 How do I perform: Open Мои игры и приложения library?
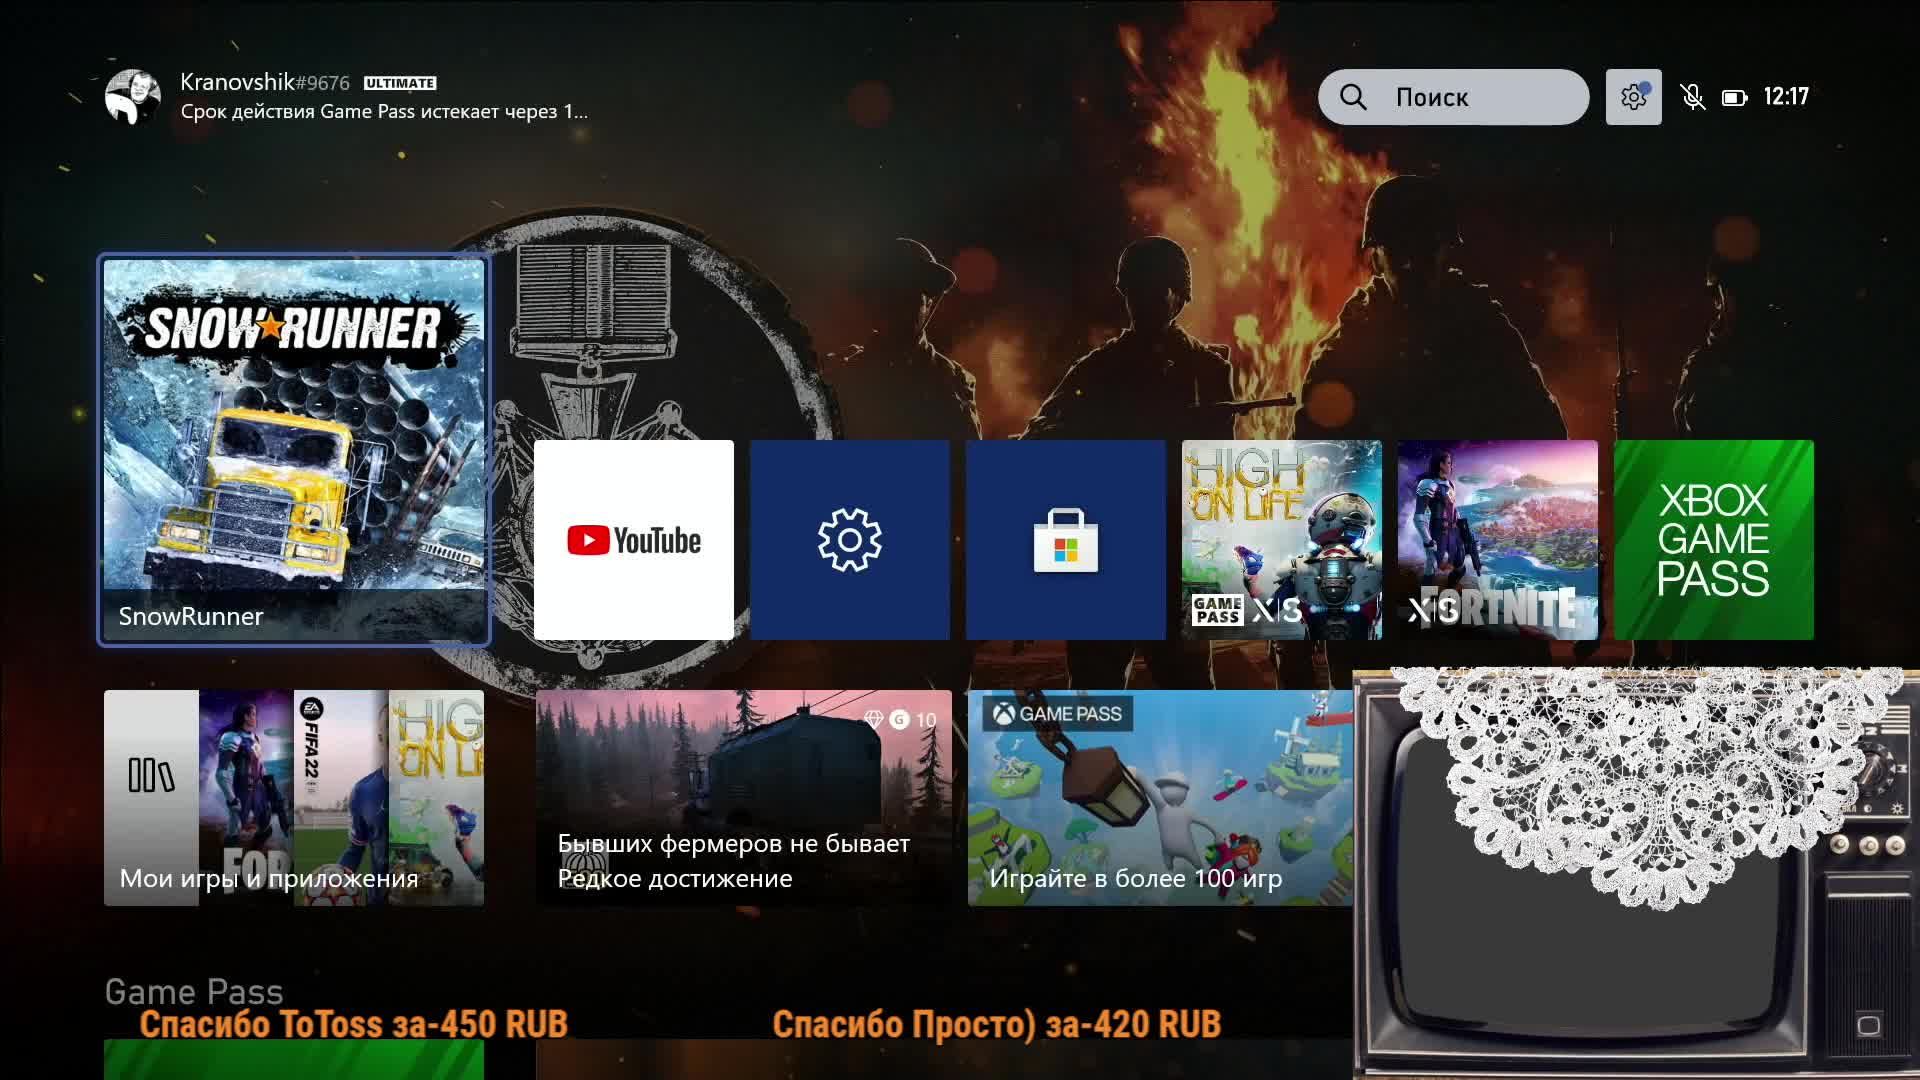(x=294, y=798)
